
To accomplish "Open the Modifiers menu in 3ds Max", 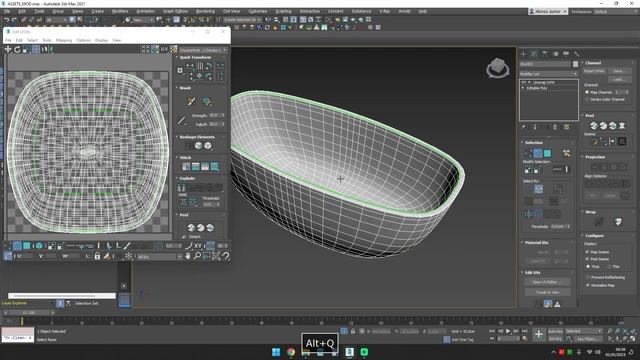I will (120, 11).
